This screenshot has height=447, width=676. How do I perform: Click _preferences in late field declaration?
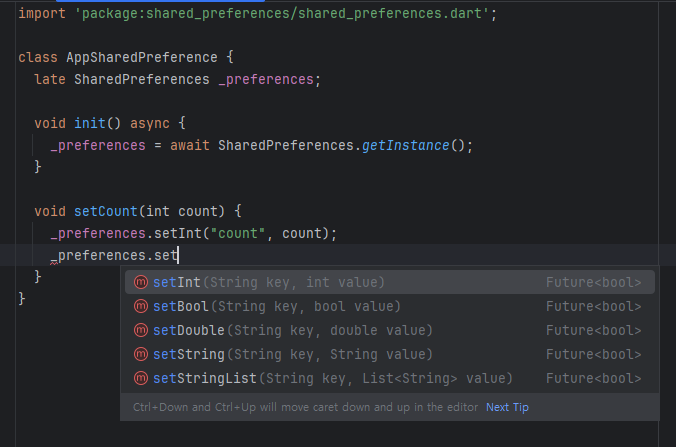[x=266, y=79]
